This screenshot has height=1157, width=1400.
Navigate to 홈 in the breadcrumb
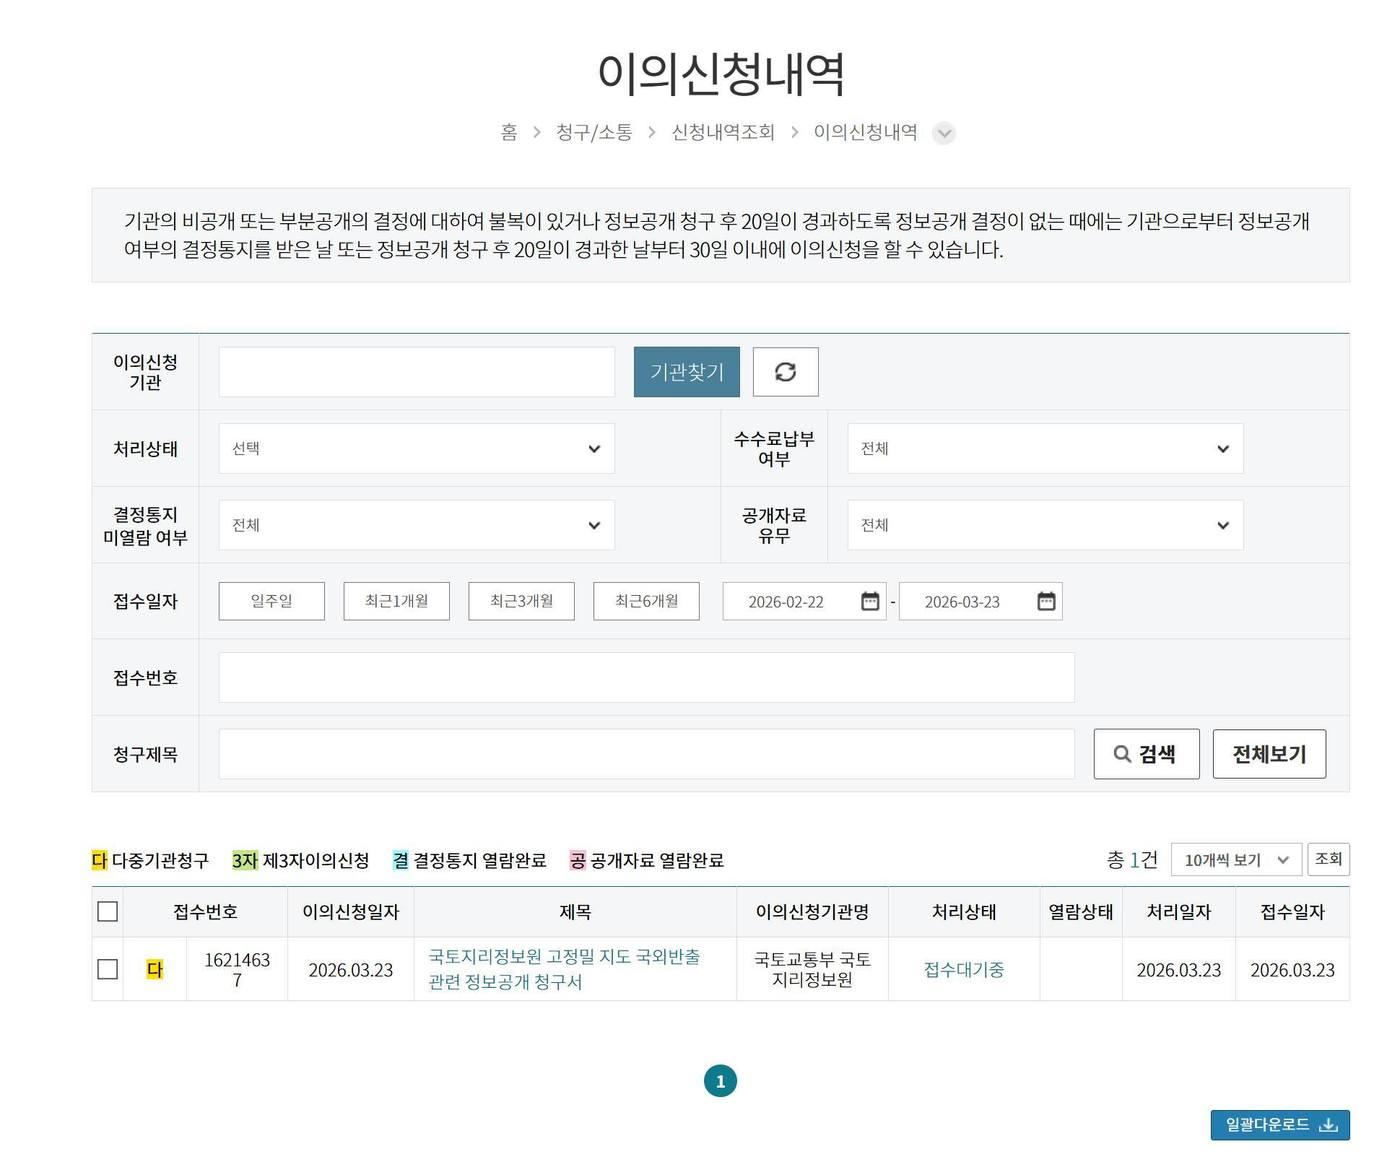coord(508,132)
